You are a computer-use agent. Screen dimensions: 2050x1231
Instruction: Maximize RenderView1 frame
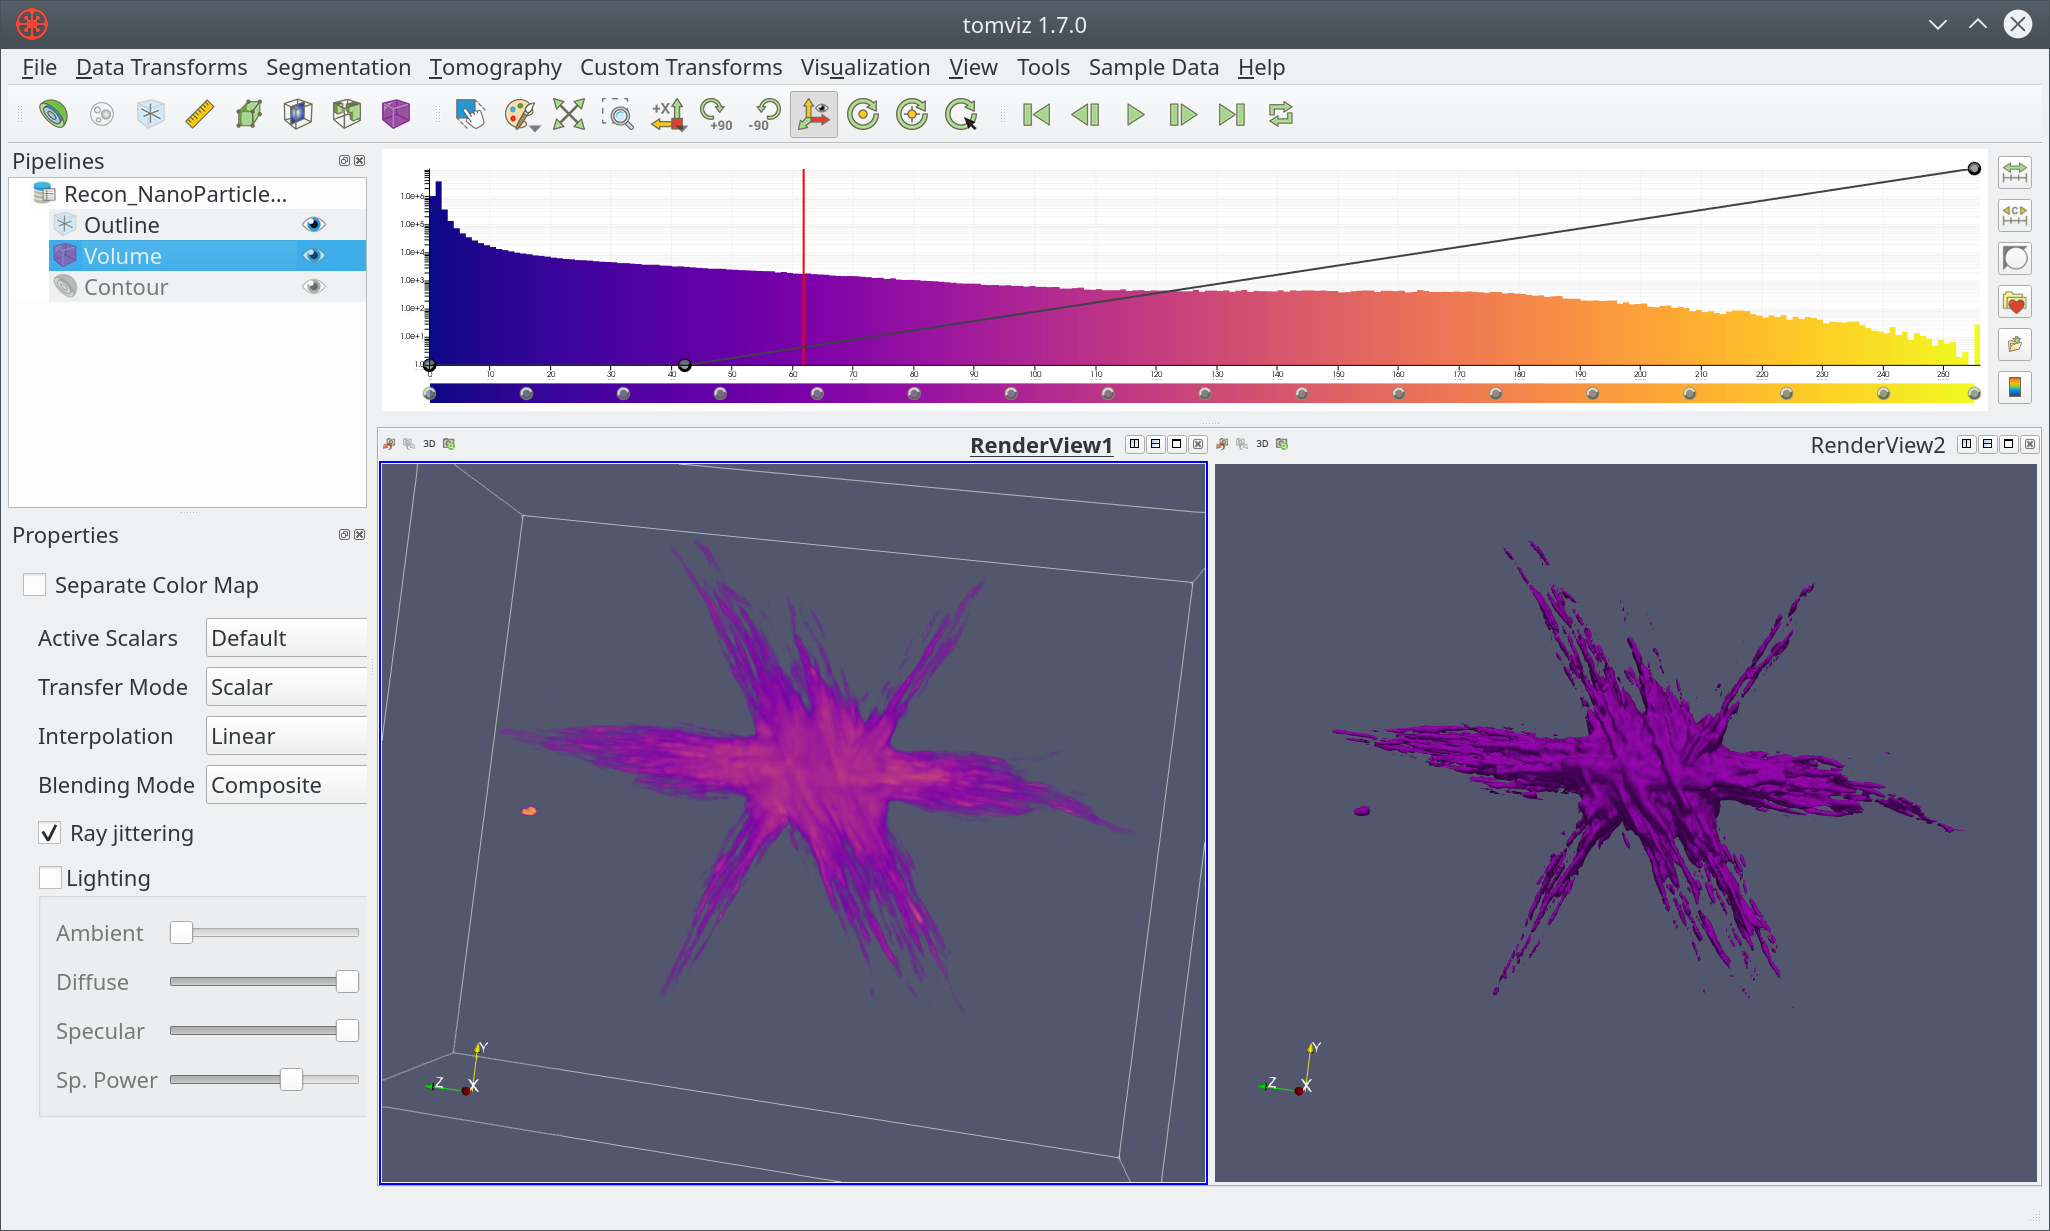[1177, 444]
